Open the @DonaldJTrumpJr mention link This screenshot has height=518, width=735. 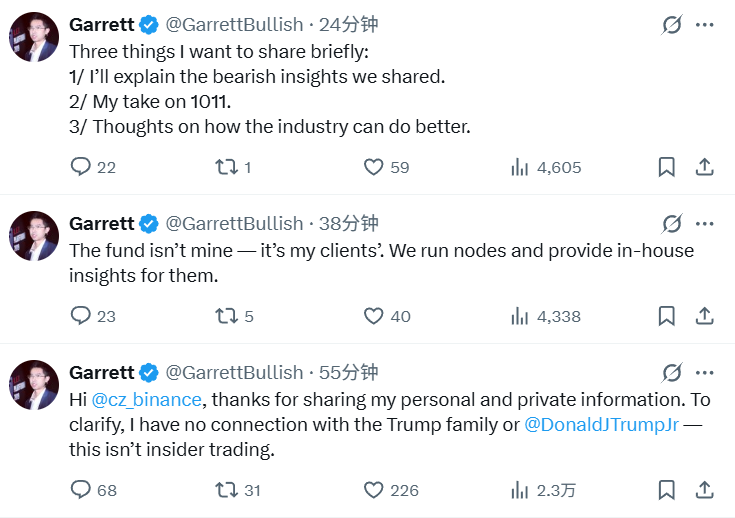coord(601,425)
